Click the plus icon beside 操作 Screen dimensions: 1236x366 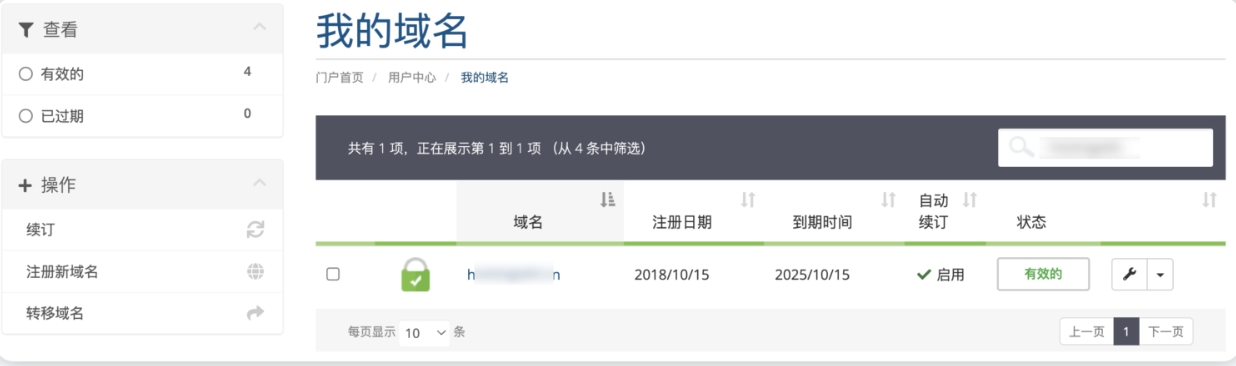click(x=26, y=186)
